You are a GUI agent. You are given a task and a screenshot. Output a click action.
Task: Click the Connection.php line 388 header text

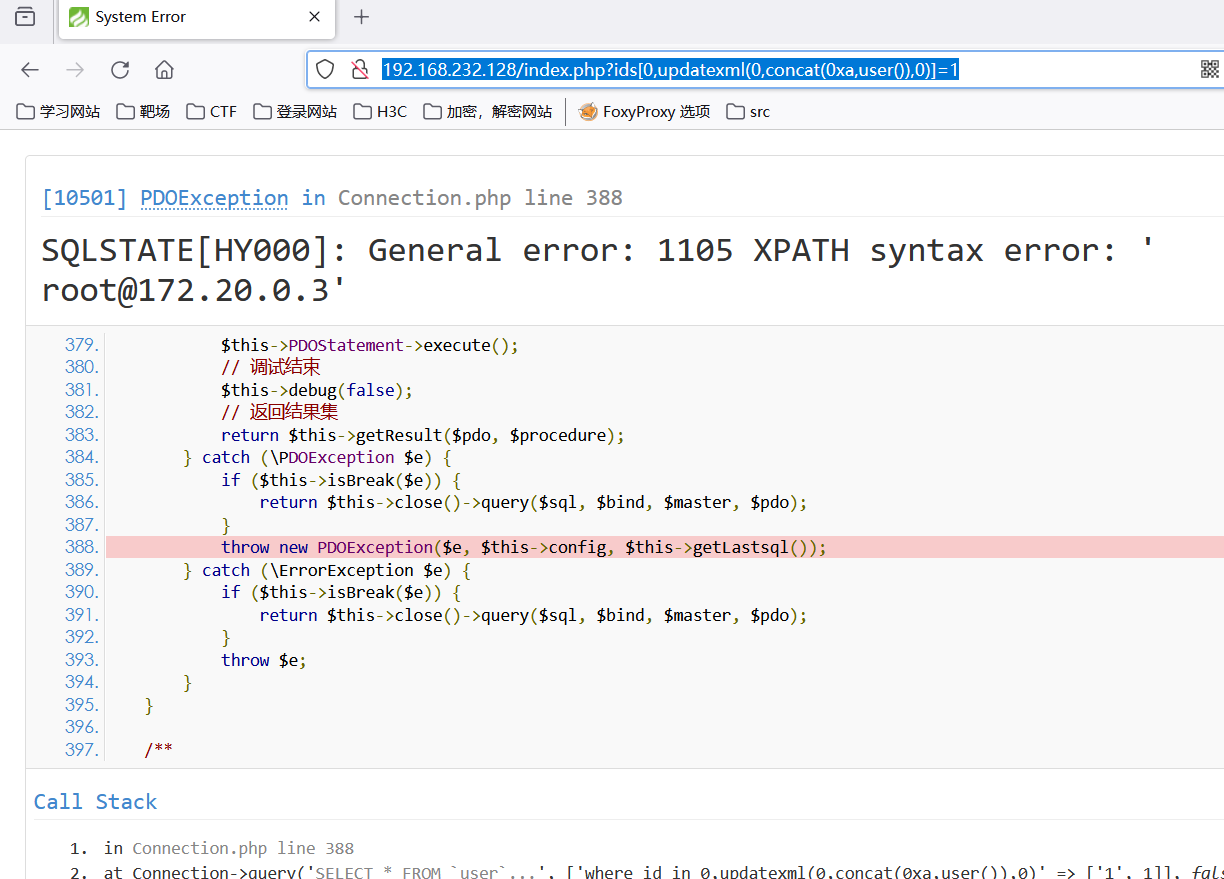click(x=480, y=198)
